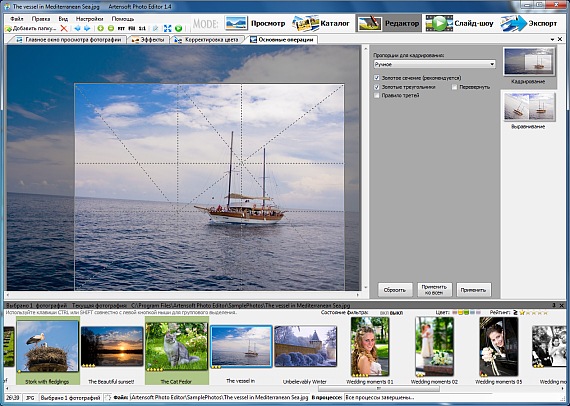
Task: Open the Правка menu
Action: click(x=41, y=19)
